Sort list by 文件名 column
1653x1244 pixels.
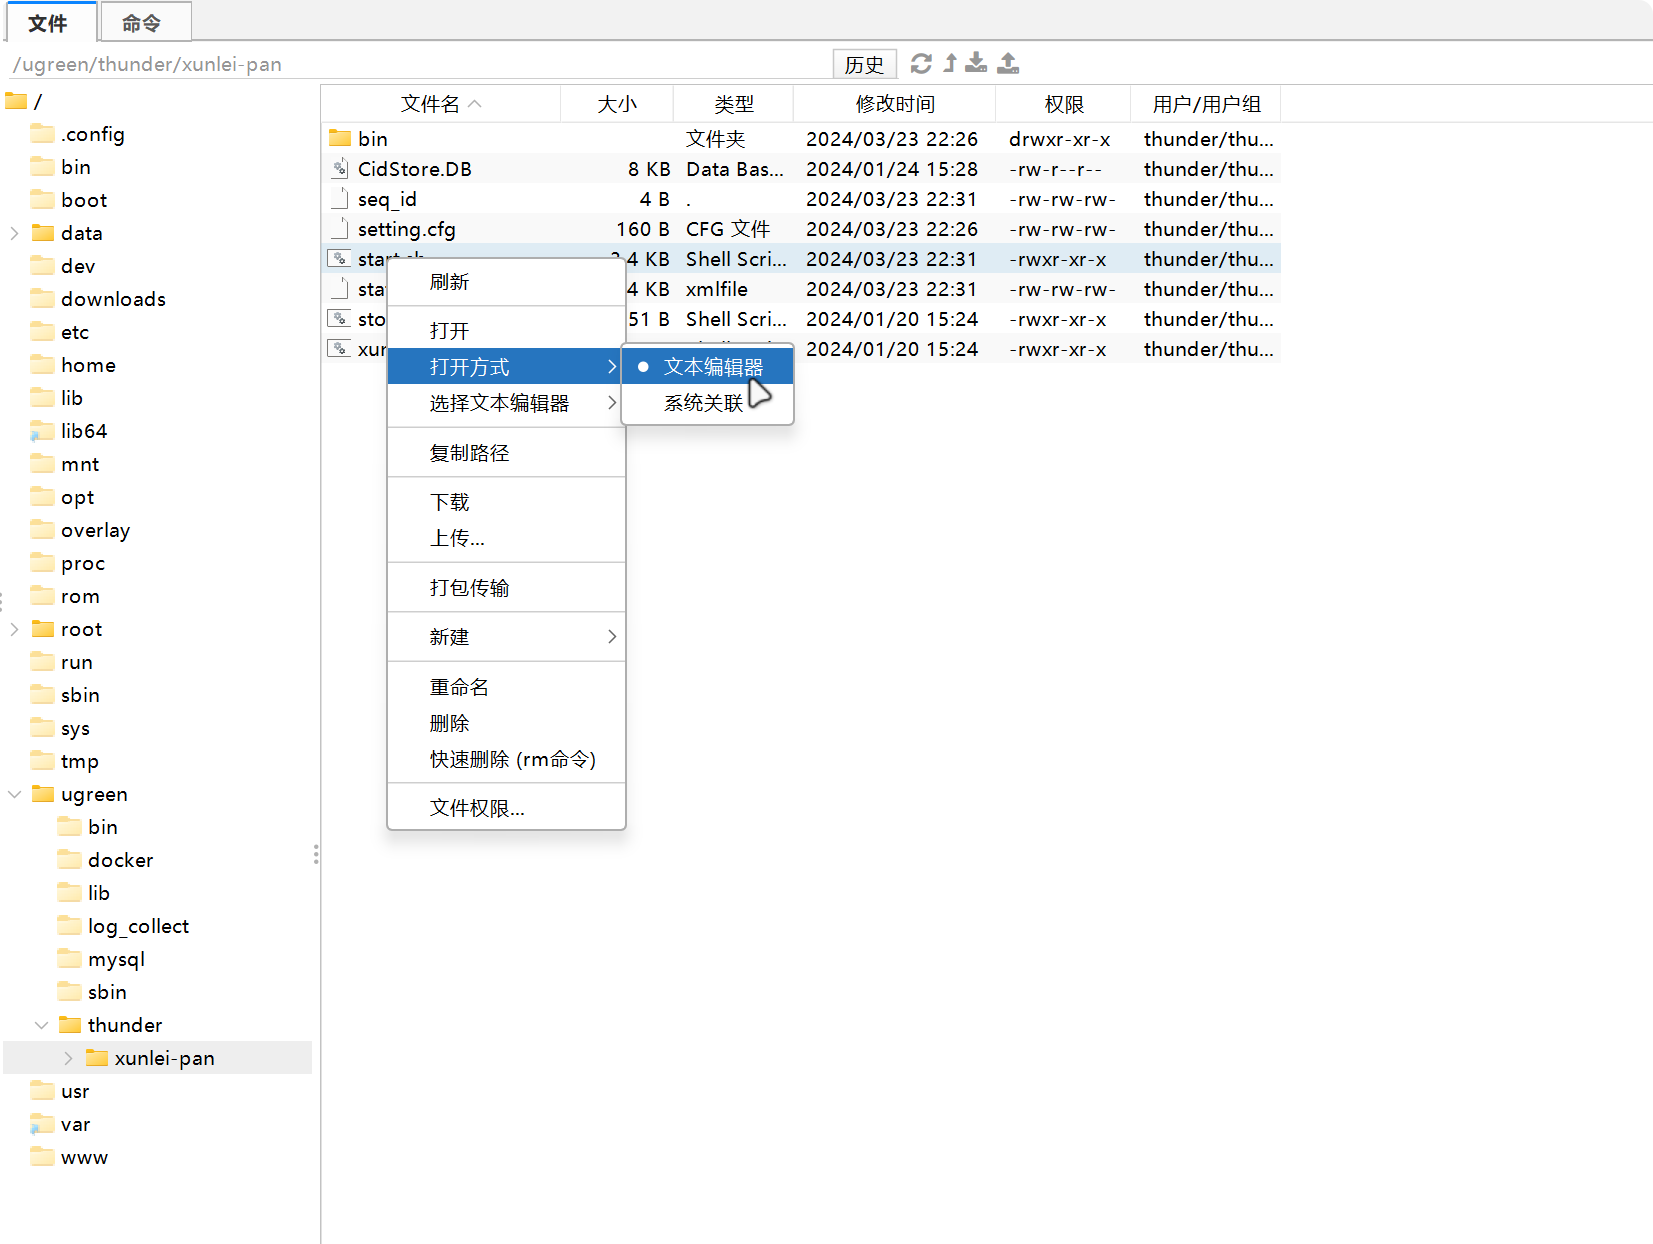click(440, 104)
